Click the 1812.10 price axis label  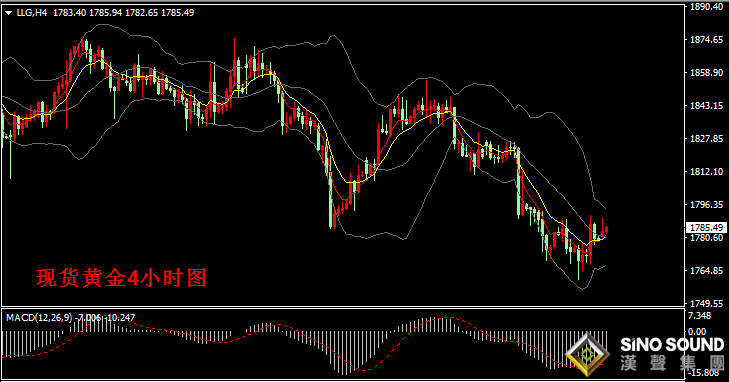click(x=707, y=172)
